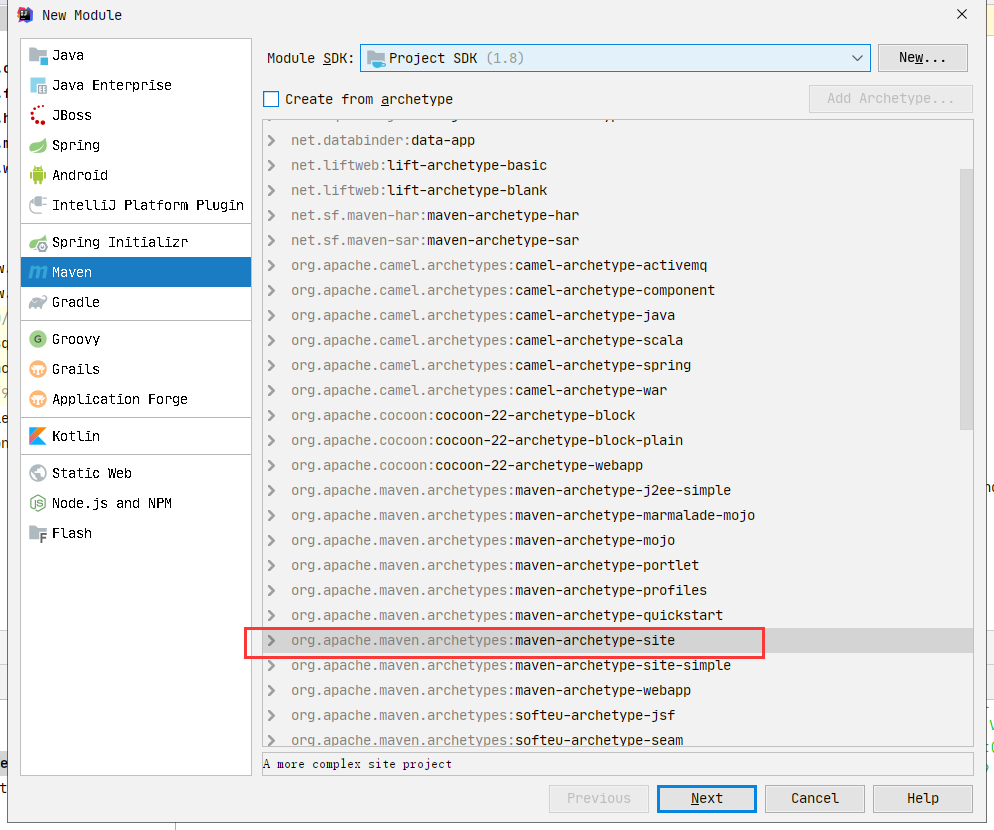Click the IntelliJ Platform Plugin icon
The width and height of the screenshot is (994, 830).
pyautogui.click(x=38, y=205)
